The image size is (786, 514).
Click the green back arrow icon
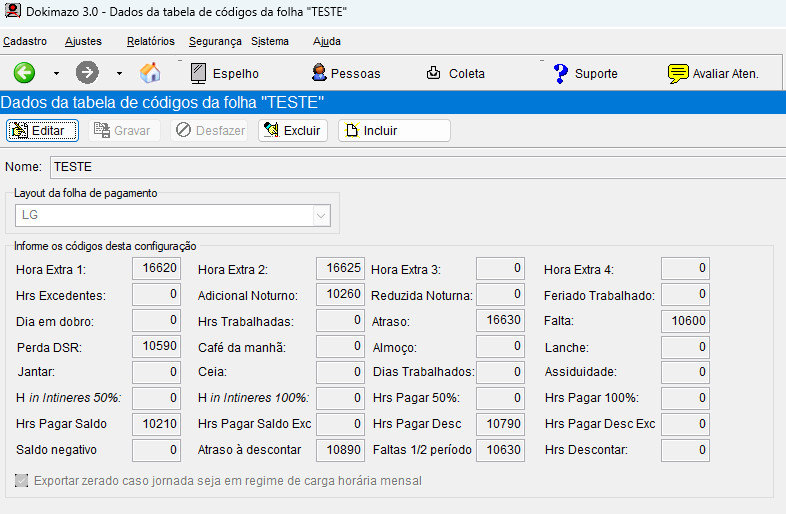point(24,73)
